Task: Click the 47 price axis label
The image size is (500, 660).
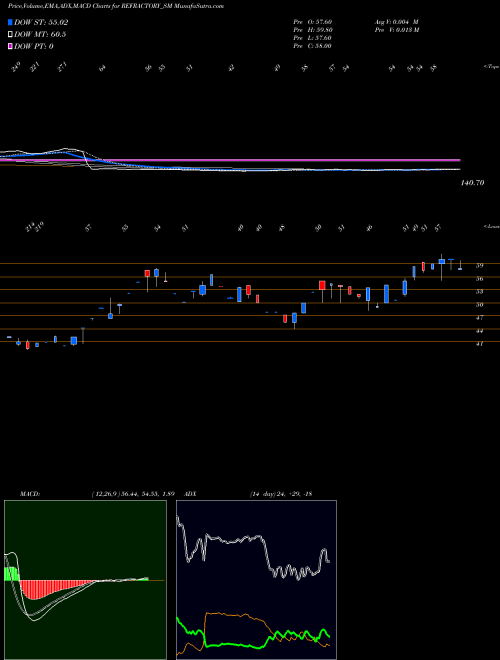Action: point(479,318)
